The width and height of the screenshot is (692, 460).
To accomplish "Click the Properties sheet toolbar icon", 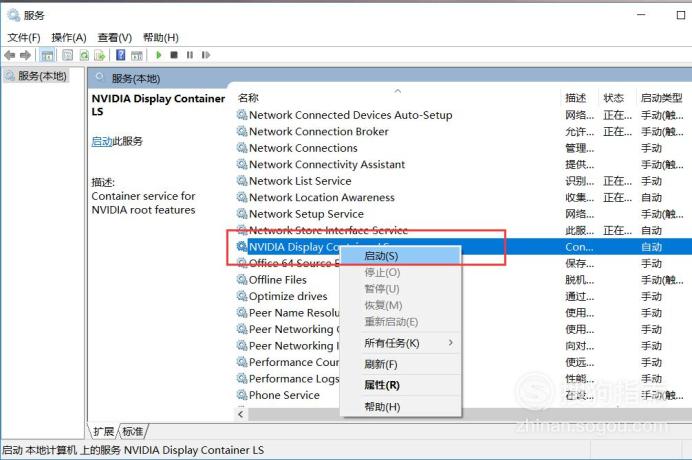I will tap(68, 55).
